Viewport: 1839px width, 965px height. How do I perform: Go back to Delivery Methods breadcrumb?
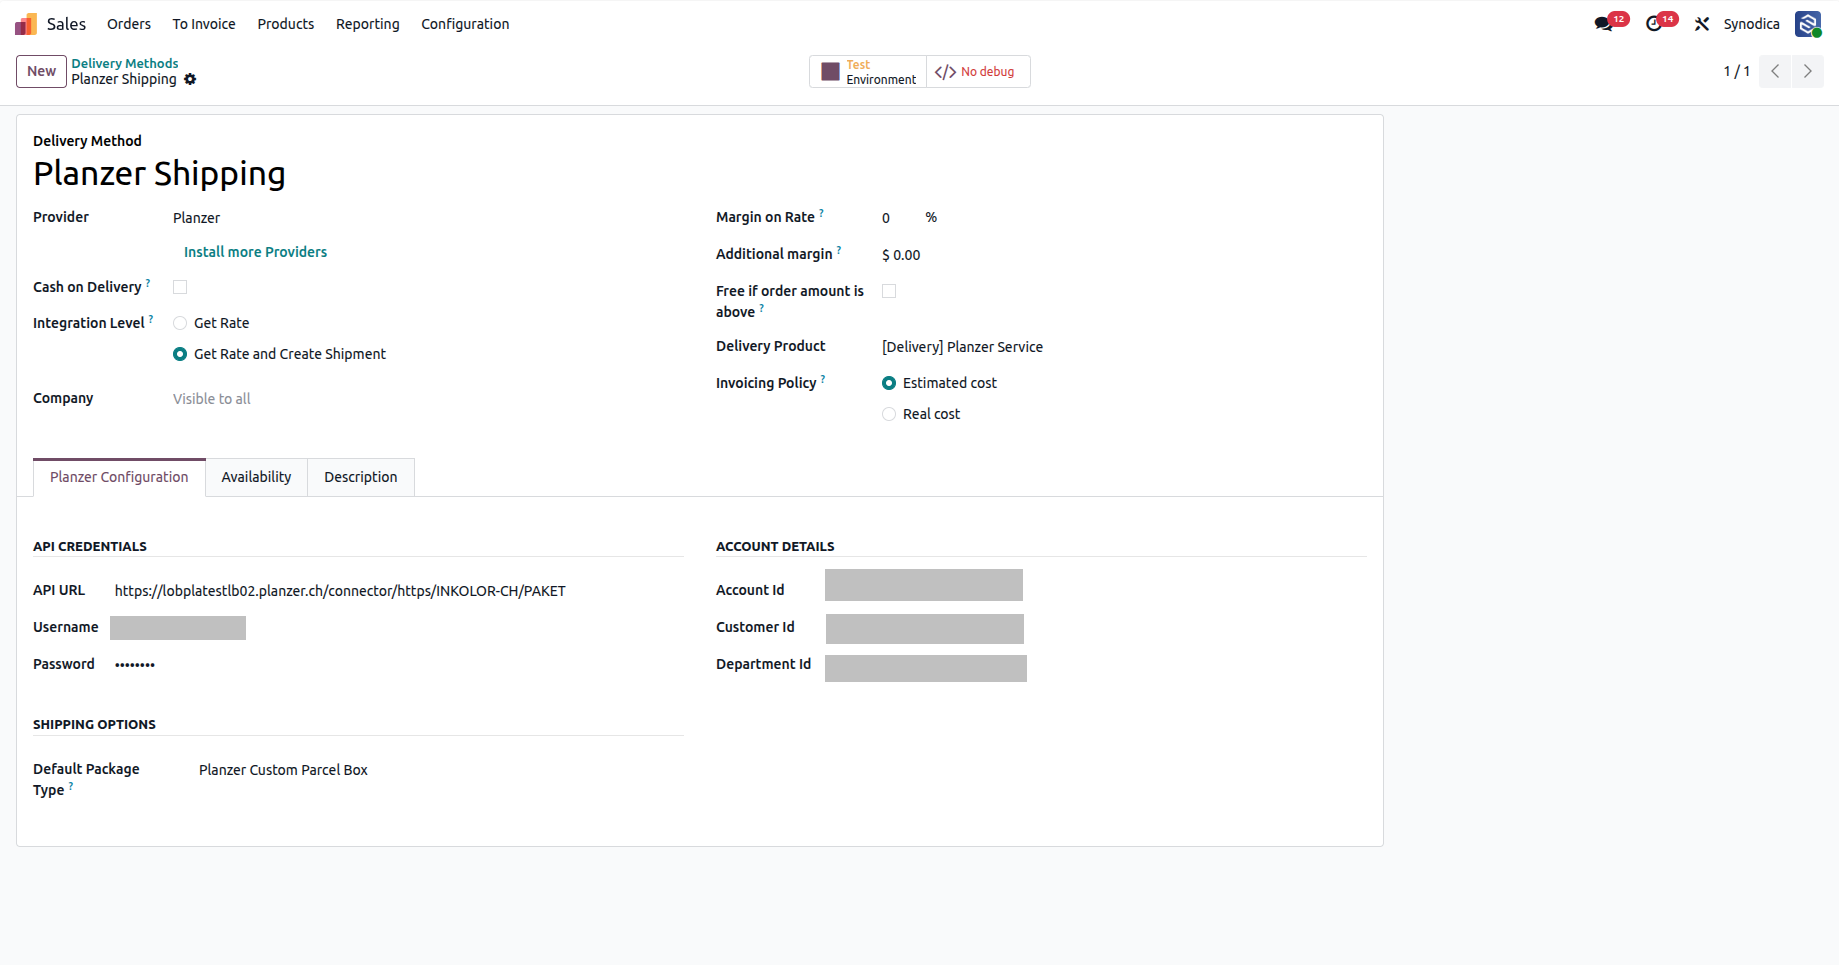(125, 63)
